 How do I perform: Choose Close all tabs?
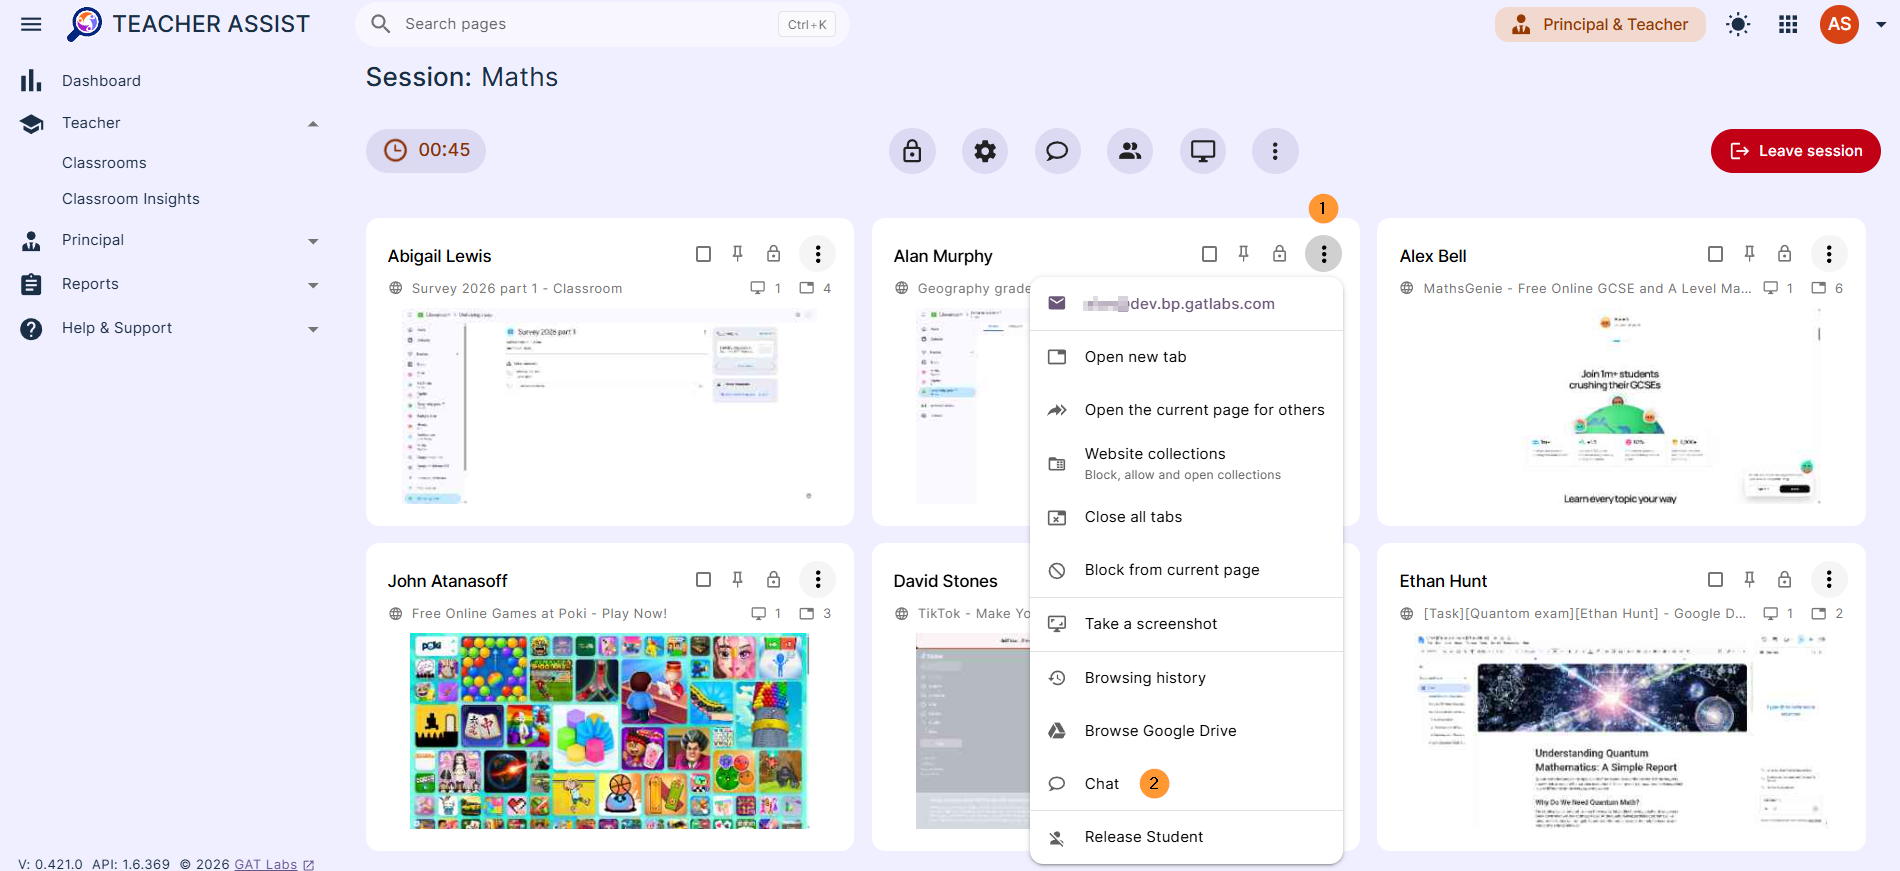click(x=1186, y=517)
